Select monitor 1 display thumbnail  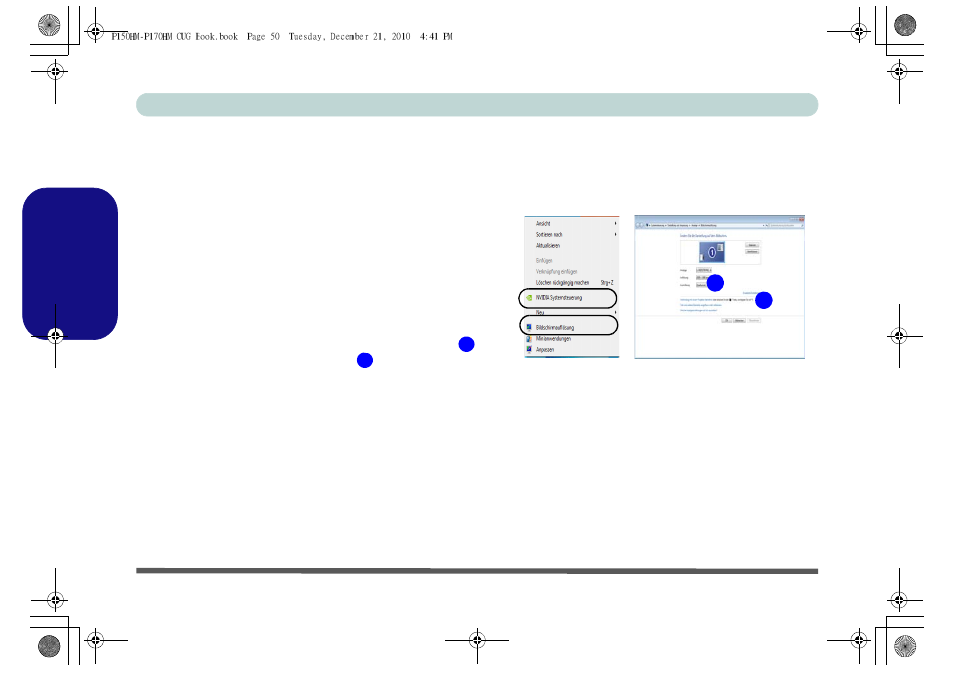pos(712,252)
